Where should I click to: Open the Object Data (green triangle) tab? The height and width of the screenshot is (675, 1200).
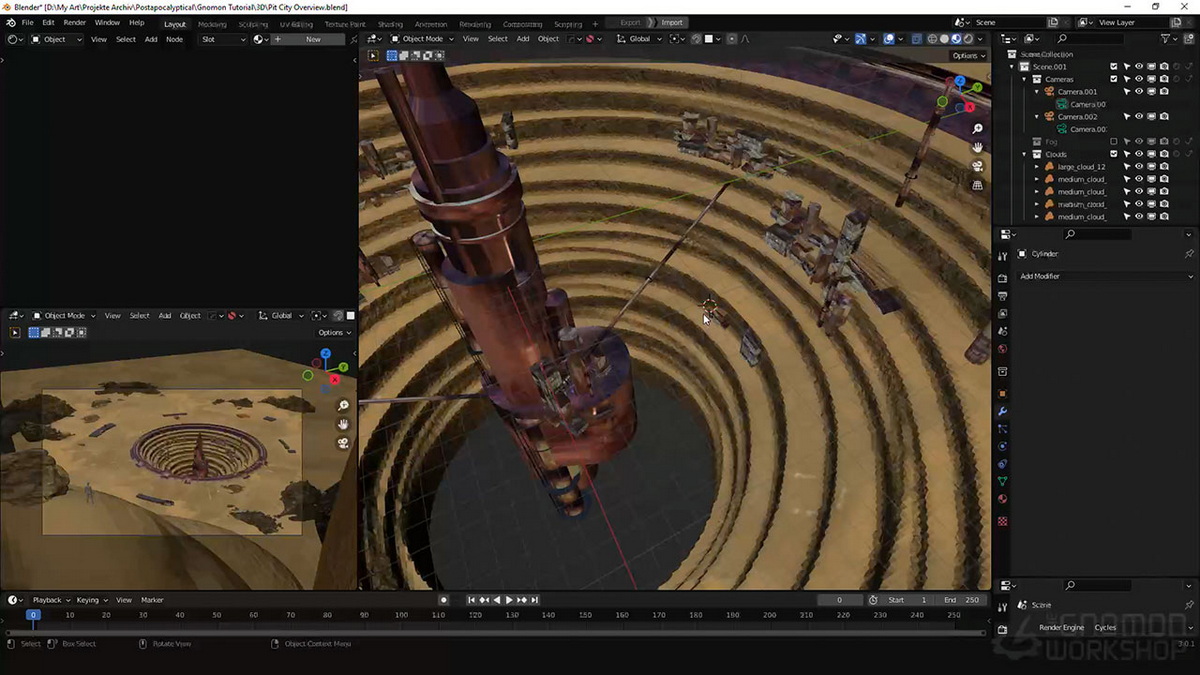[x=1002, y=481]
